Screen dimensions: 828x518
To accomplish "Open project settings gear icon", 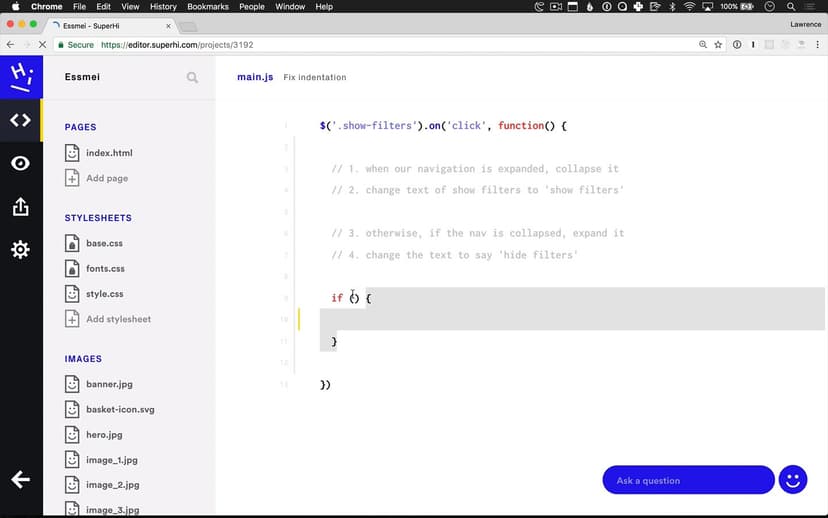I will click(20, 250).
